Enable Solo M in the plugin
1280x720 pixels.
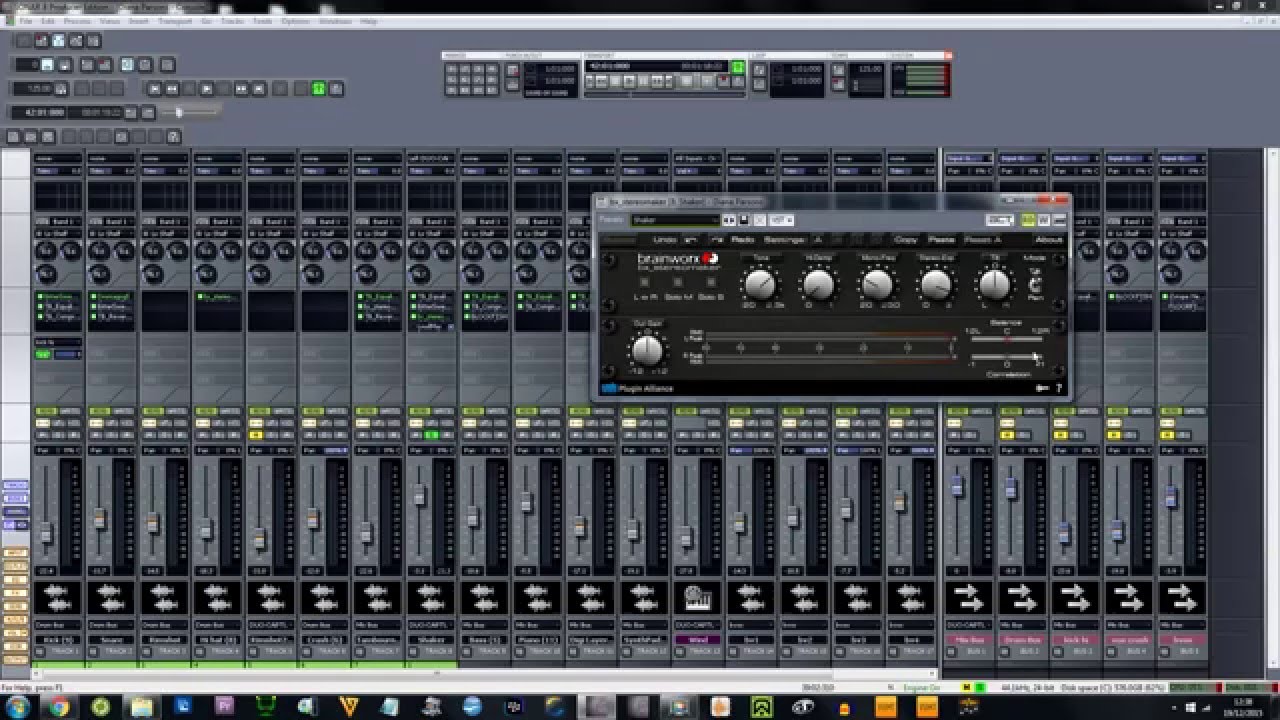pos(678,284)
